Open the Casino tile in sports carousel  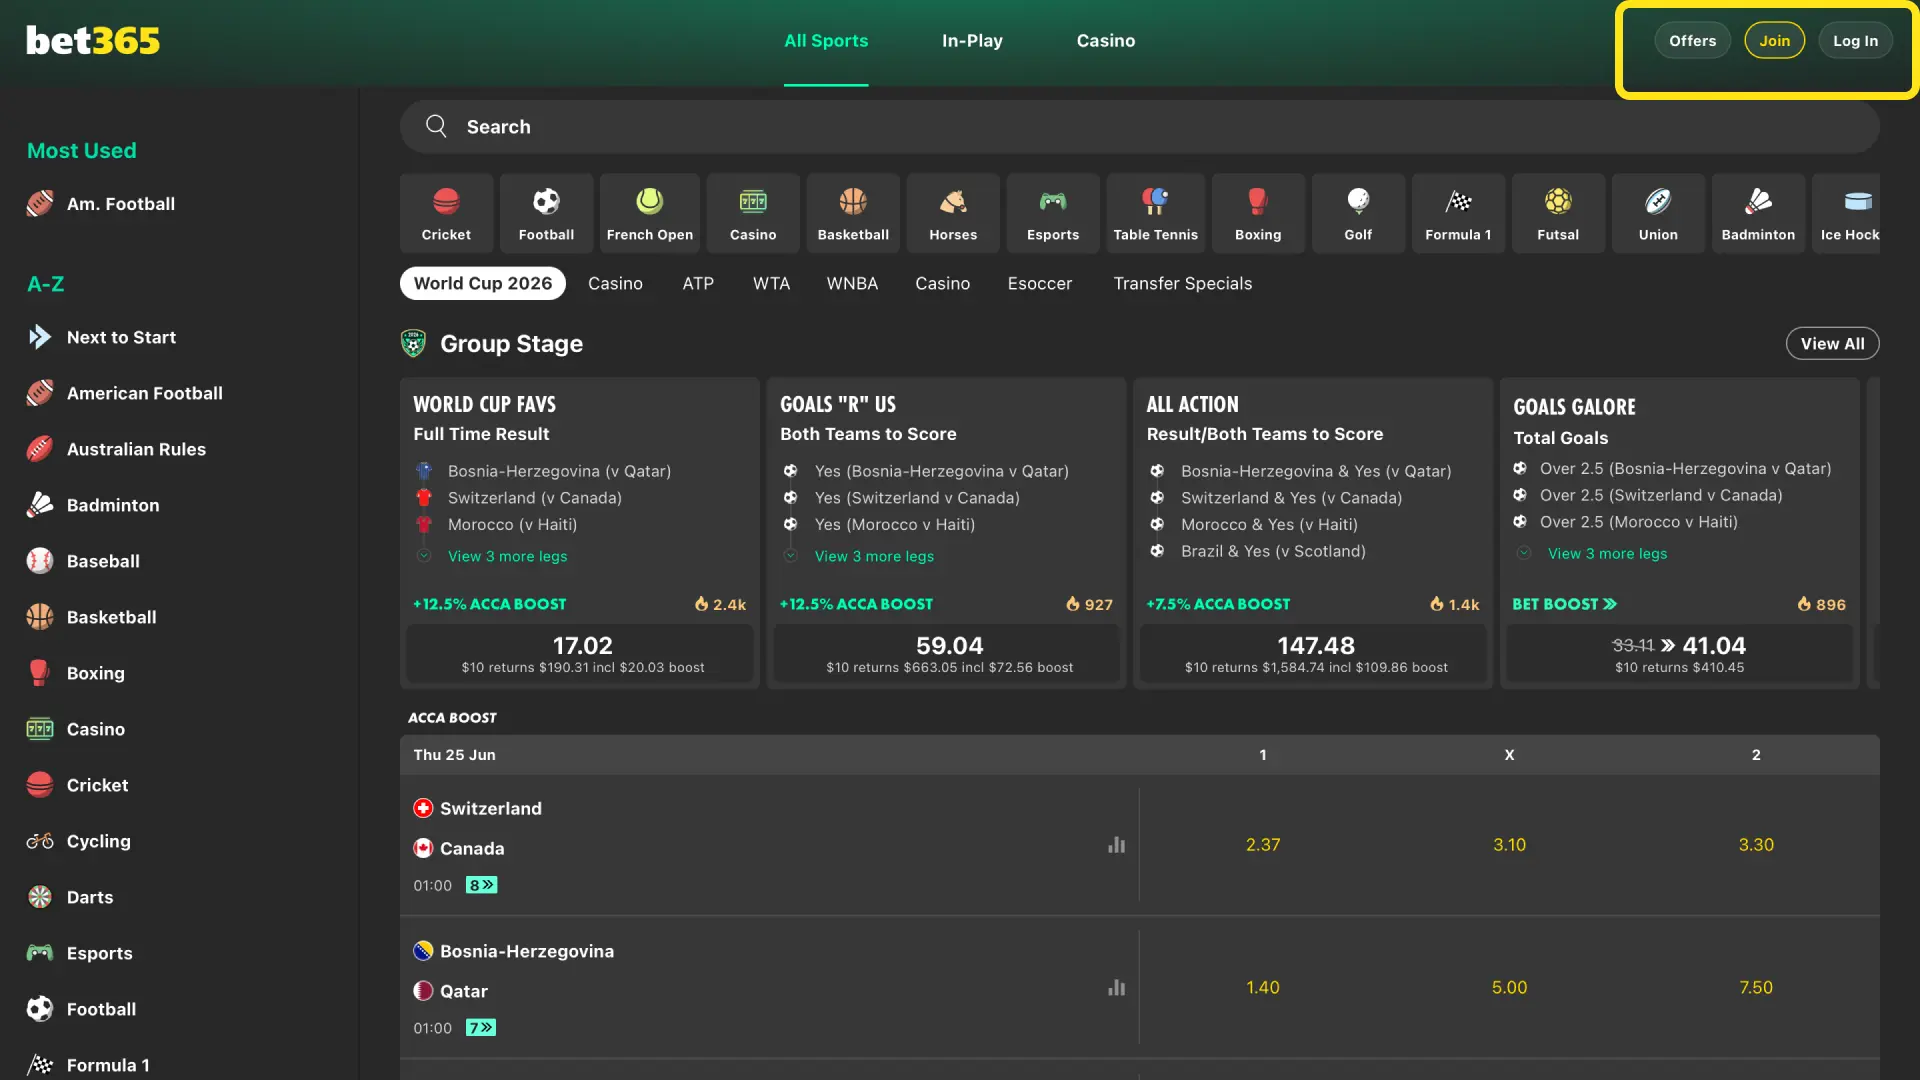coord(753,213)
